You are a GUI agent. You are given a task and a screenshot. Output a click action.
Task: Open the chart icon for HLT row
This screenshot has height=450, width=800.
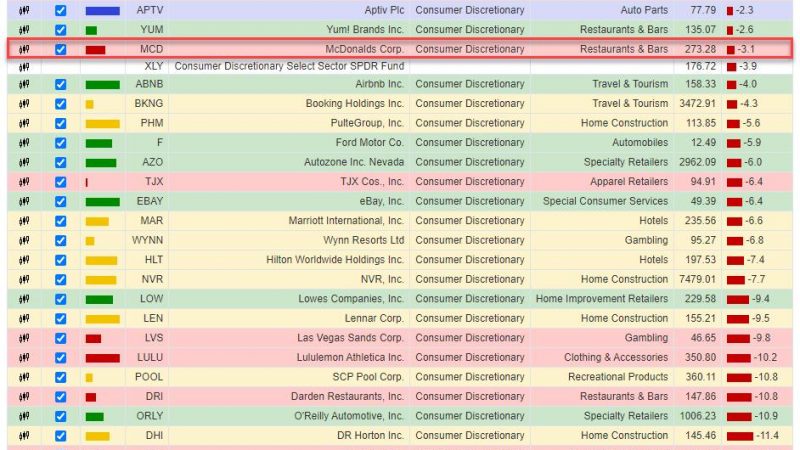(24, 260)
